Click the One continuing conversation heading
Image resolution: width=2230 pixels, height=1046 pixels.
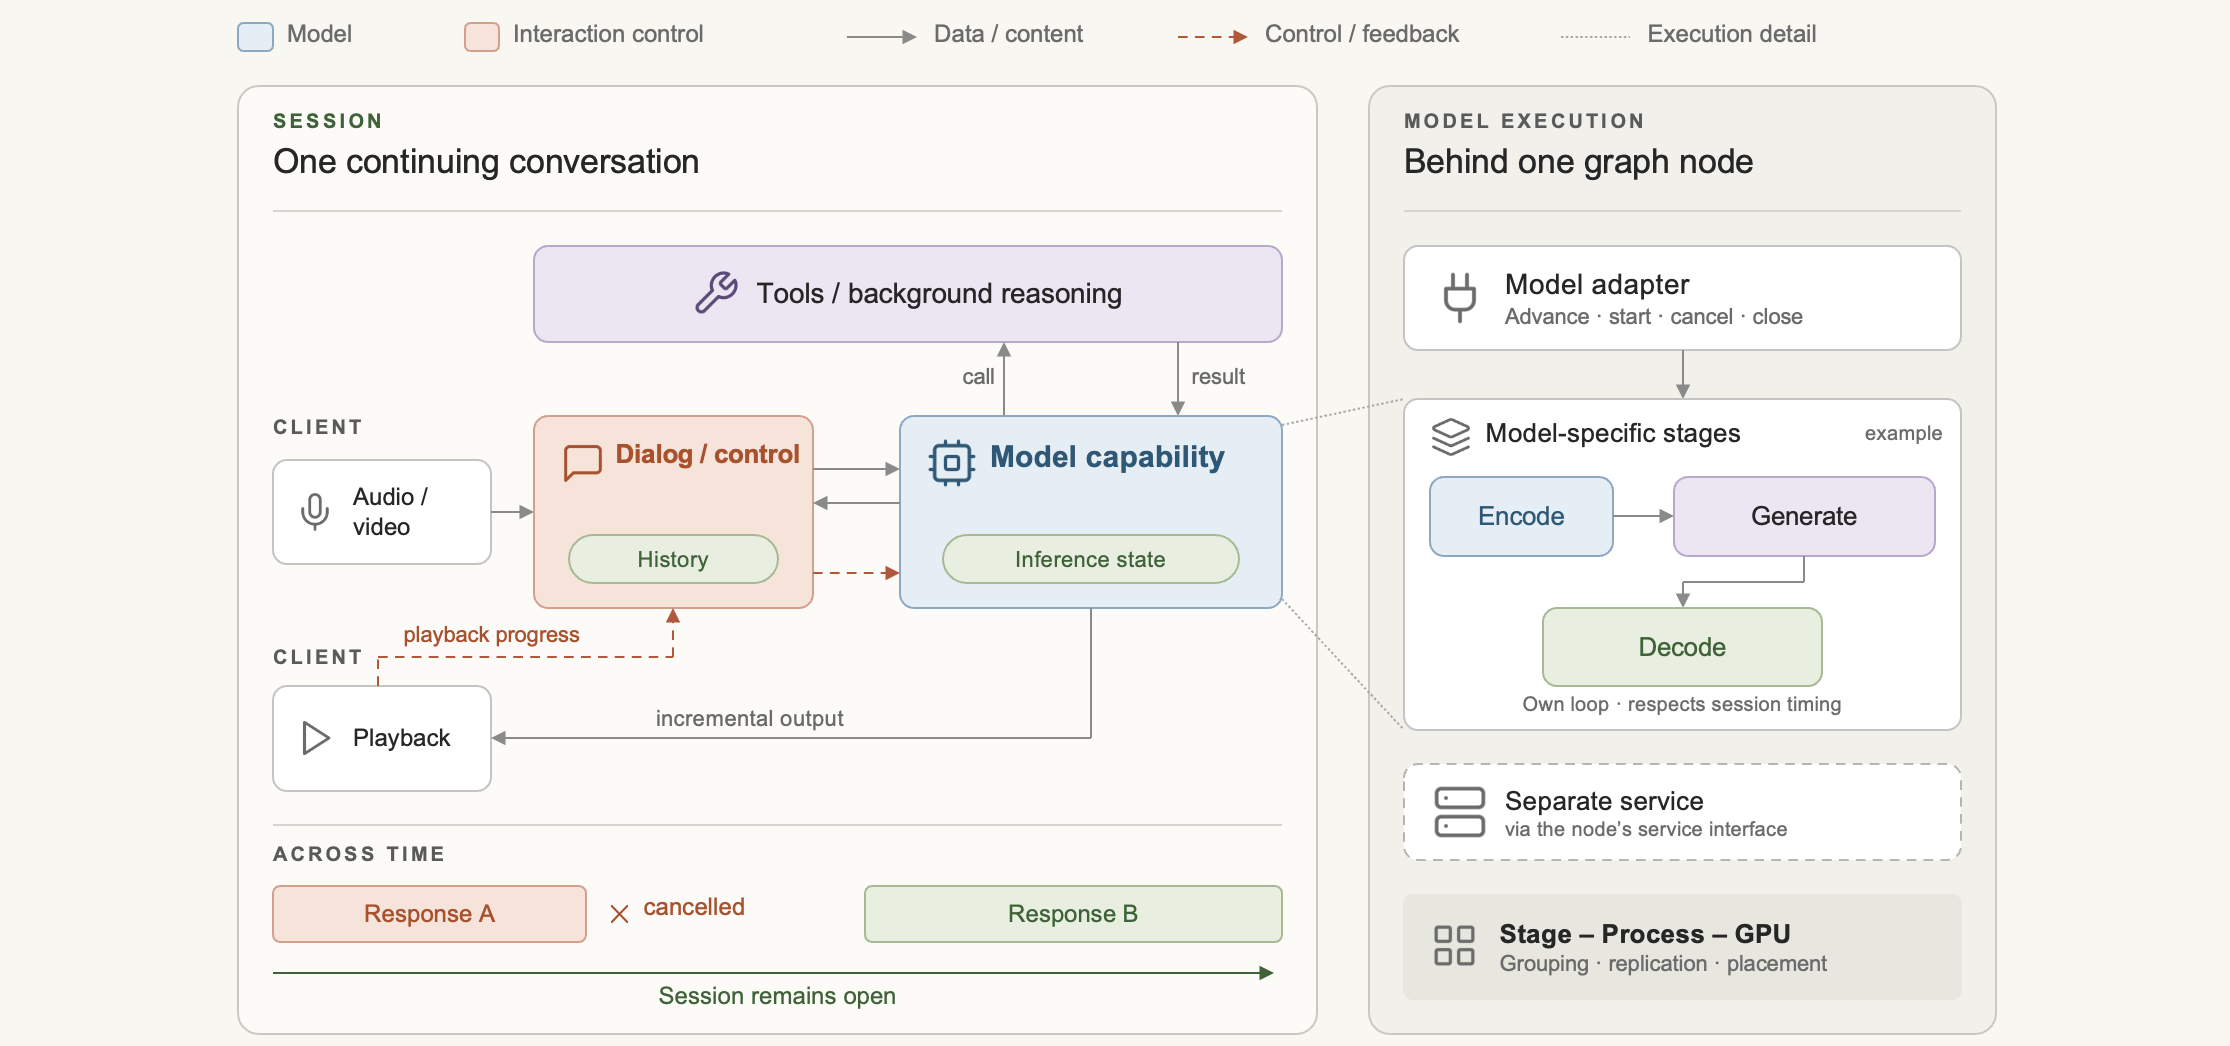click(x=486, y=162)
